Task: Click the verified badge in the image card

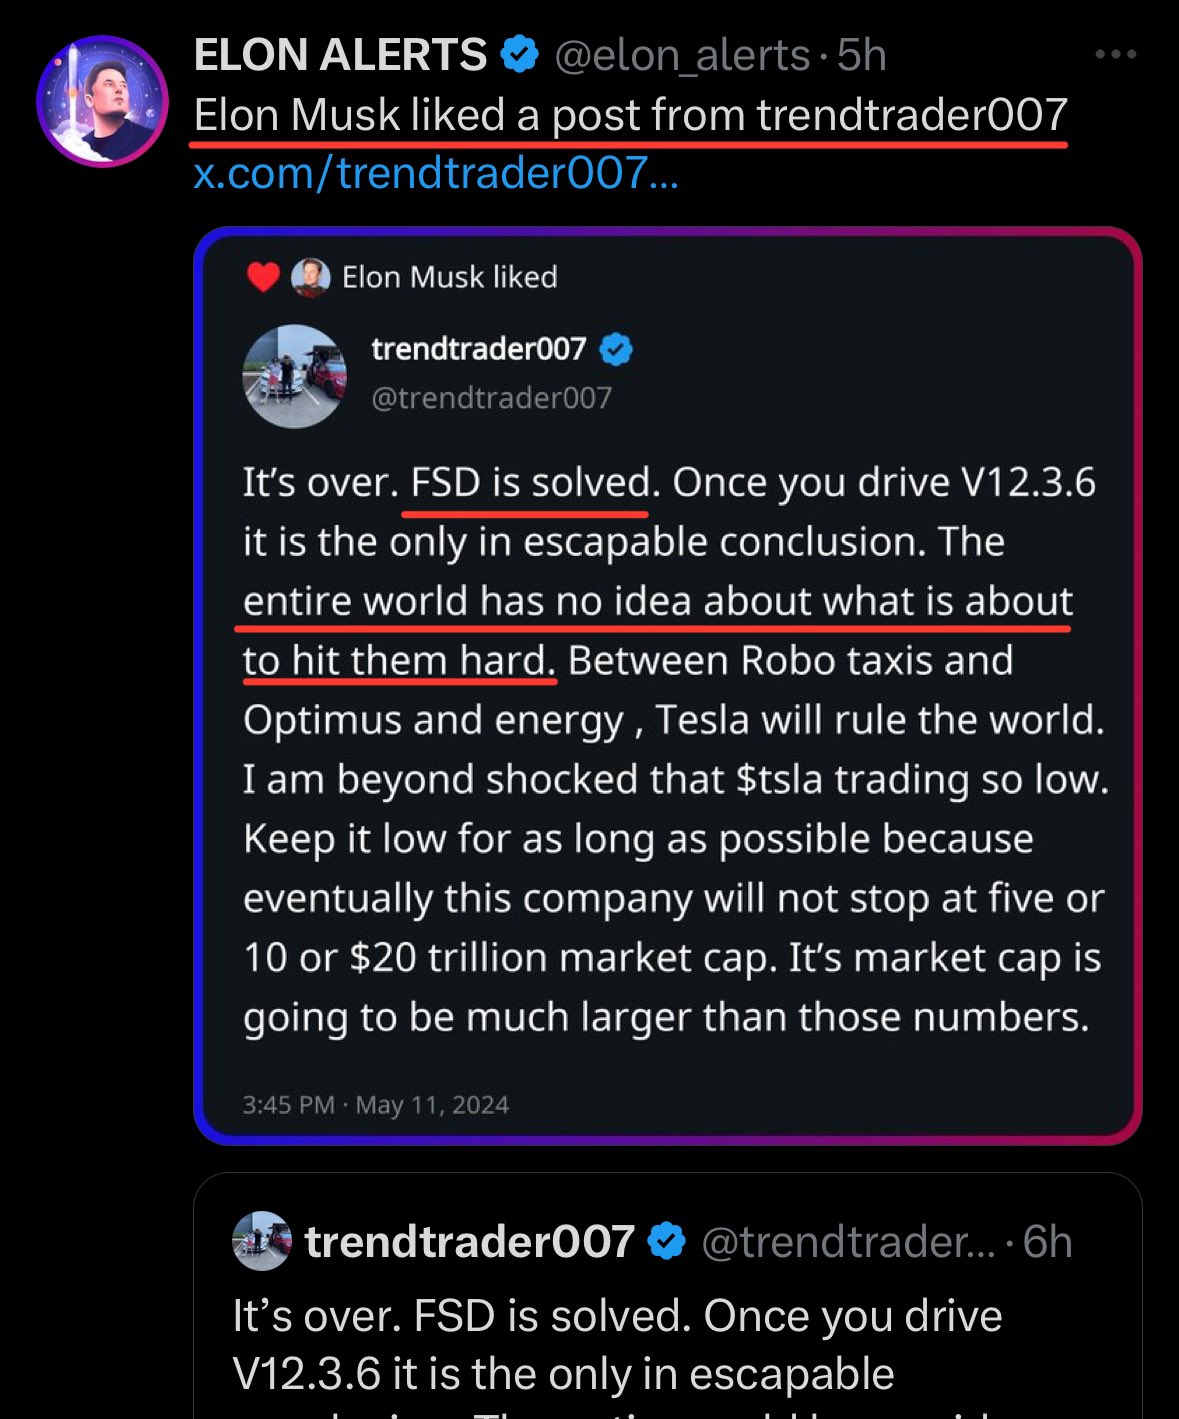Action: coord(616,349)
